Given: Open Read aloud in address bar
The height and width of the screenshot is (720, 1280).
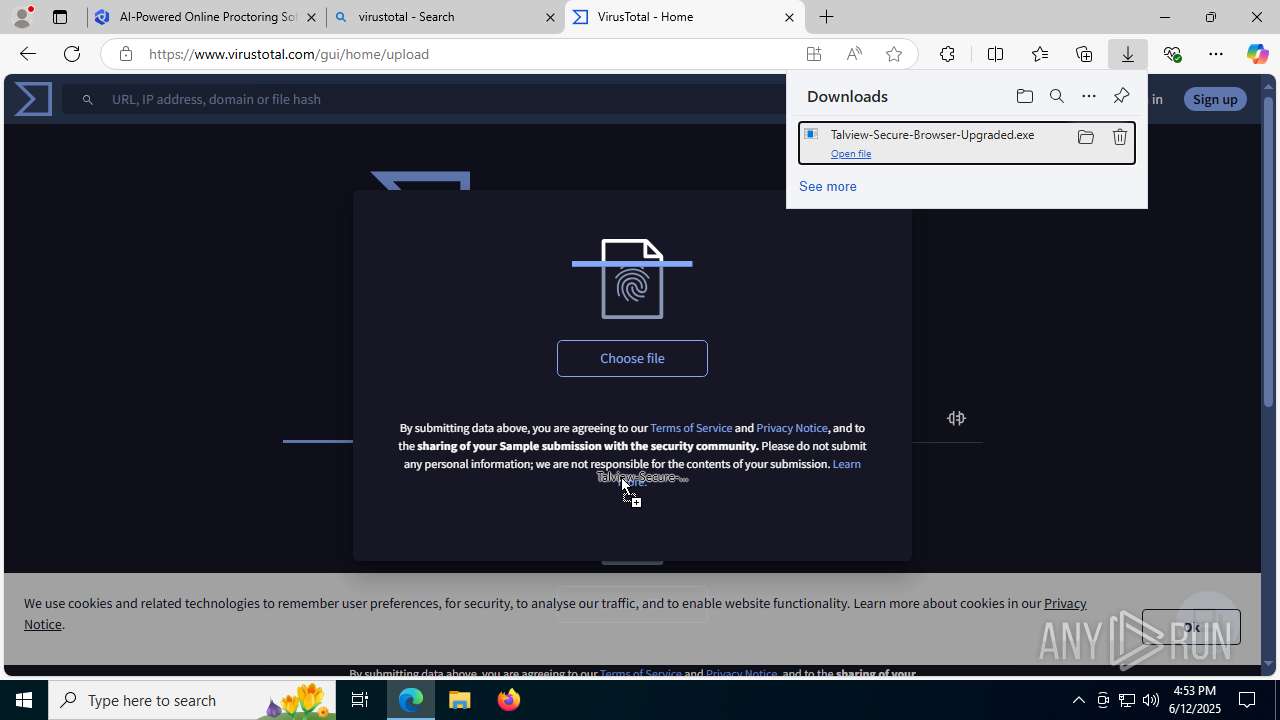Looking at the screenshot, I should [x=854, y=54].
